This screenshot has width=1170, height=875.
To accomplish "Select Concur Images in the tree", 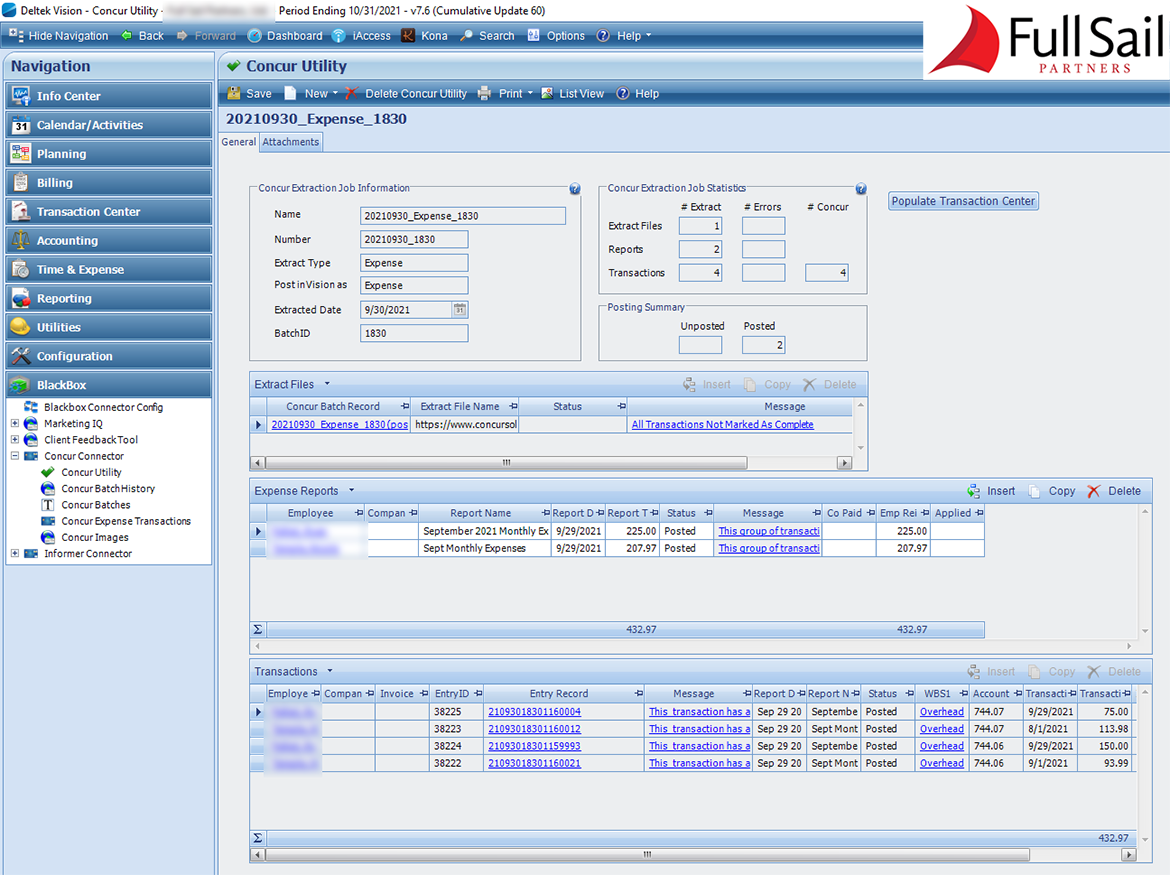I will (x=95, y=537).
